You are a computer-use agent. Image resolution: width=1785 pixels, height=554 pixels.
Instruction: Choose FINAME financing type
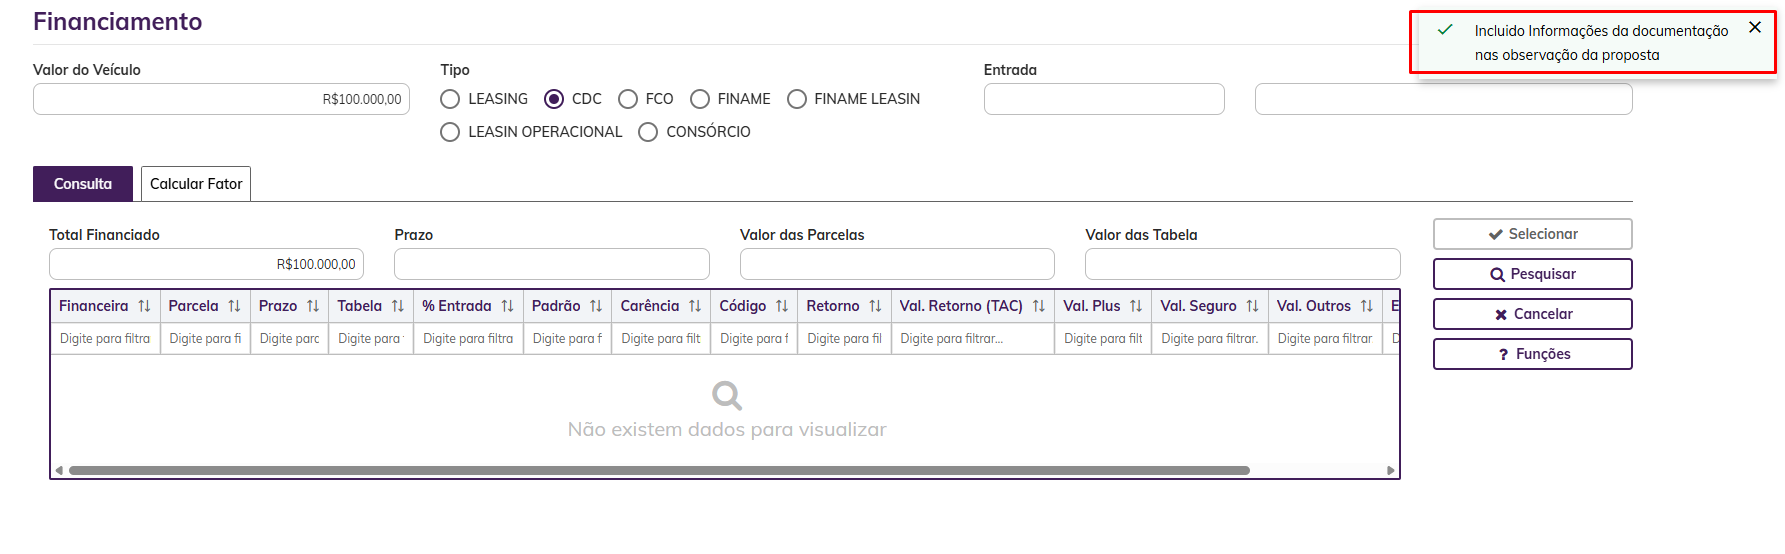(x=700, y=99)
